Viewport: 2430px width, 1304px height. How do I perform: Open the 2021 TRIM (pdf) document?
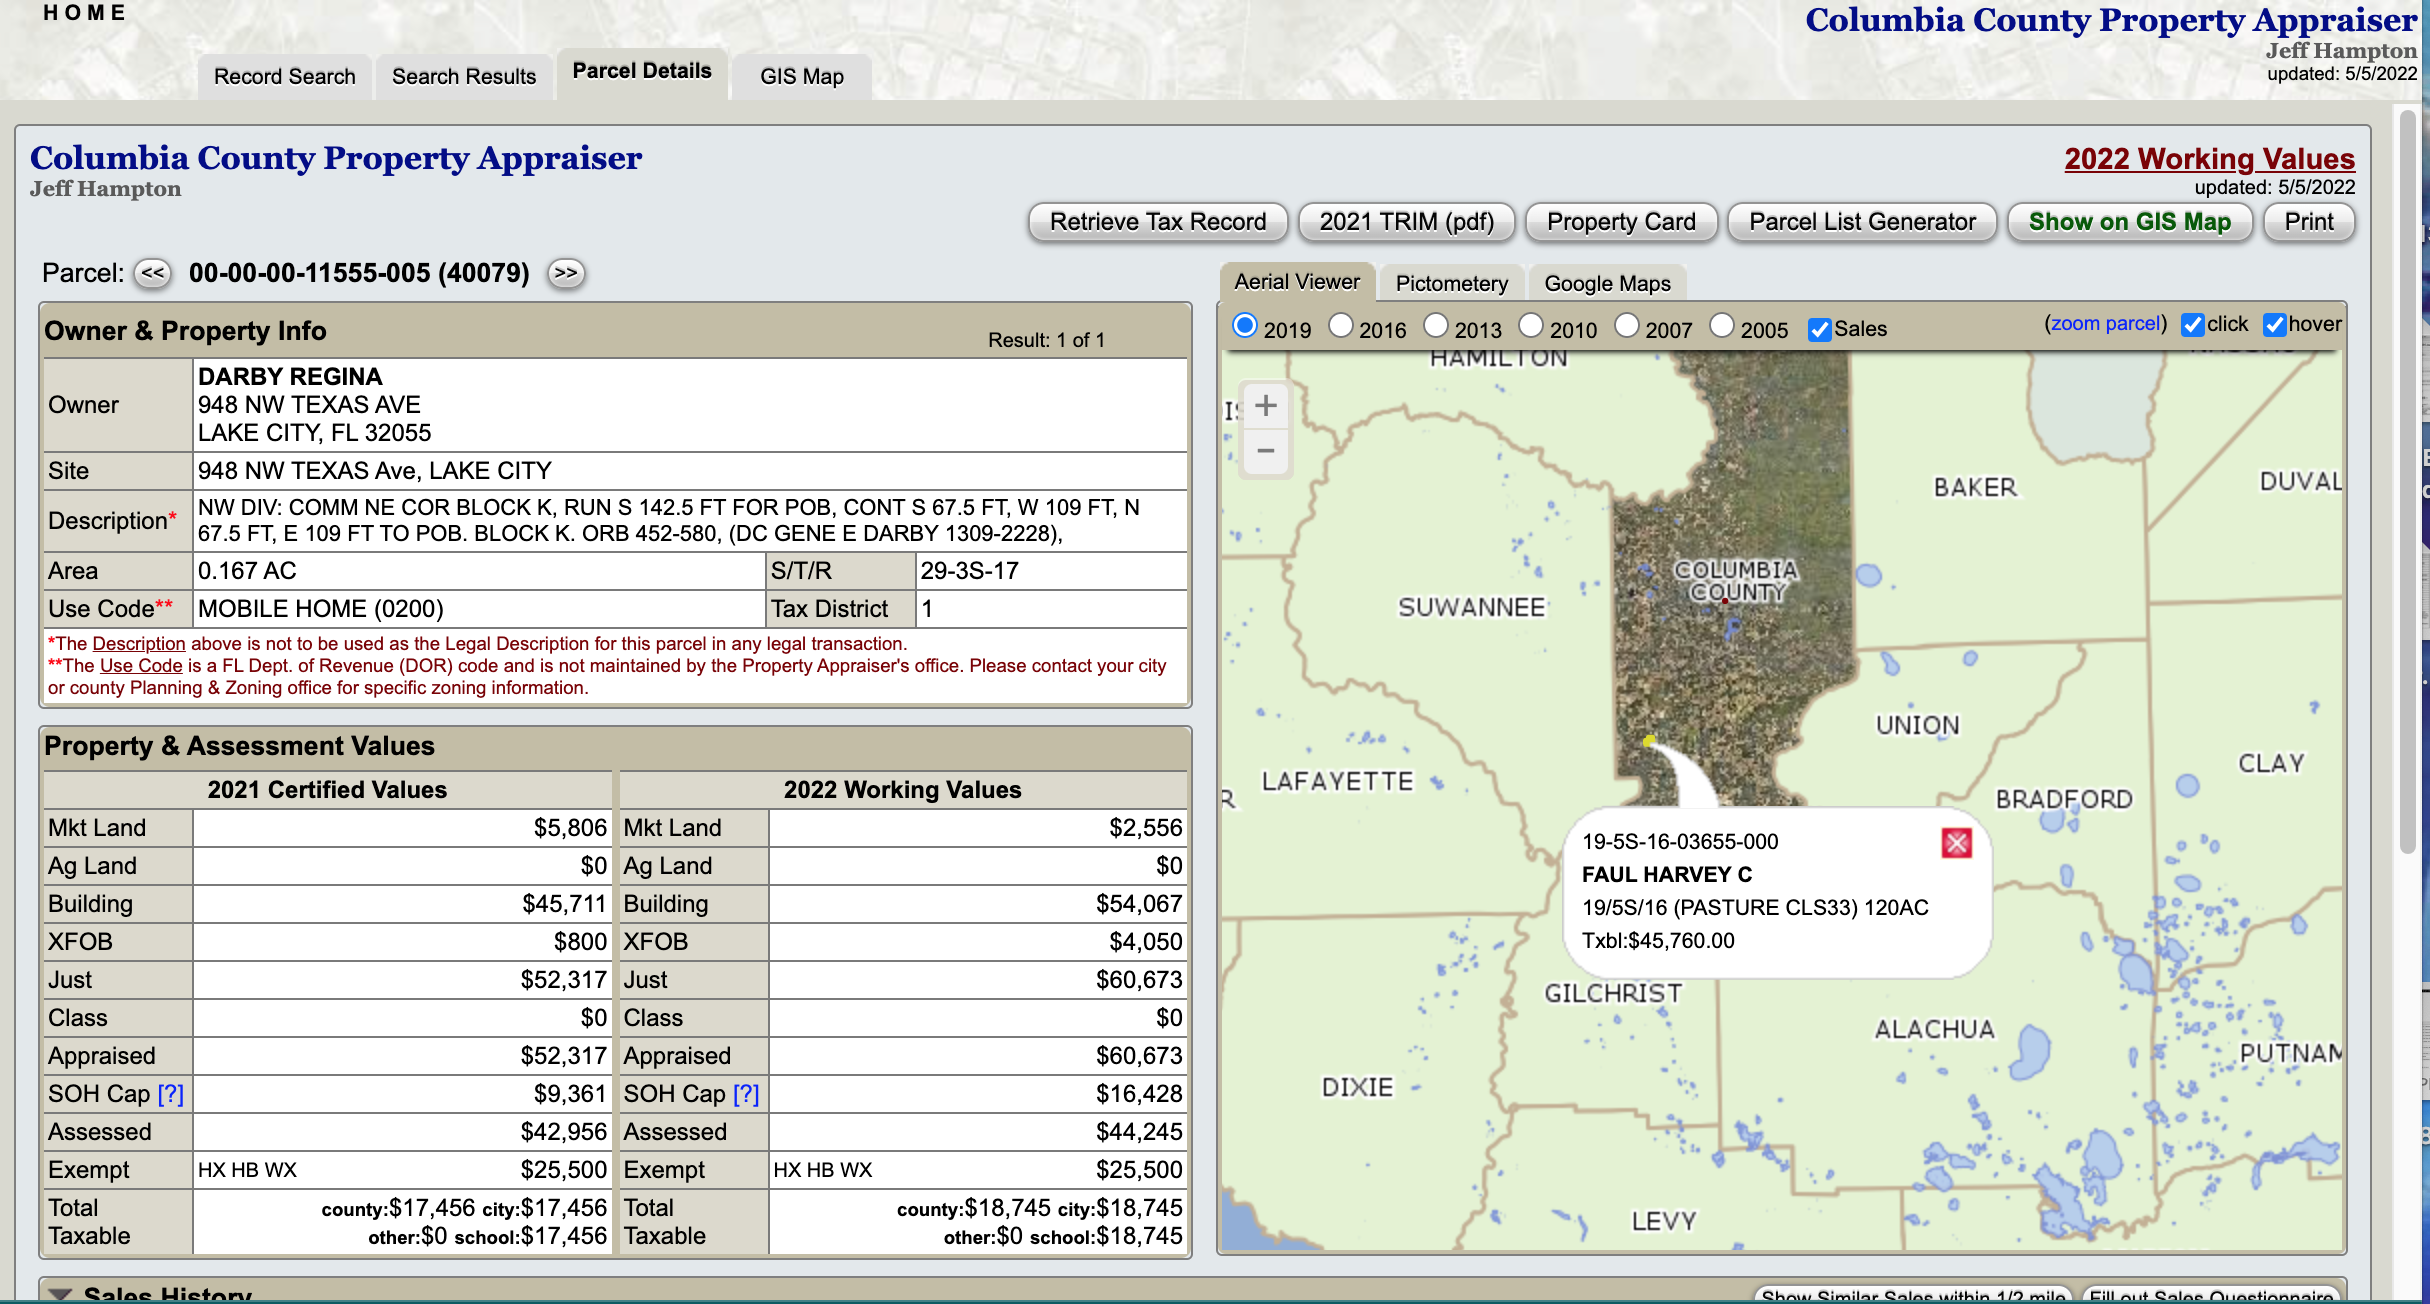pyautogui.click(x=1407, y=222)
